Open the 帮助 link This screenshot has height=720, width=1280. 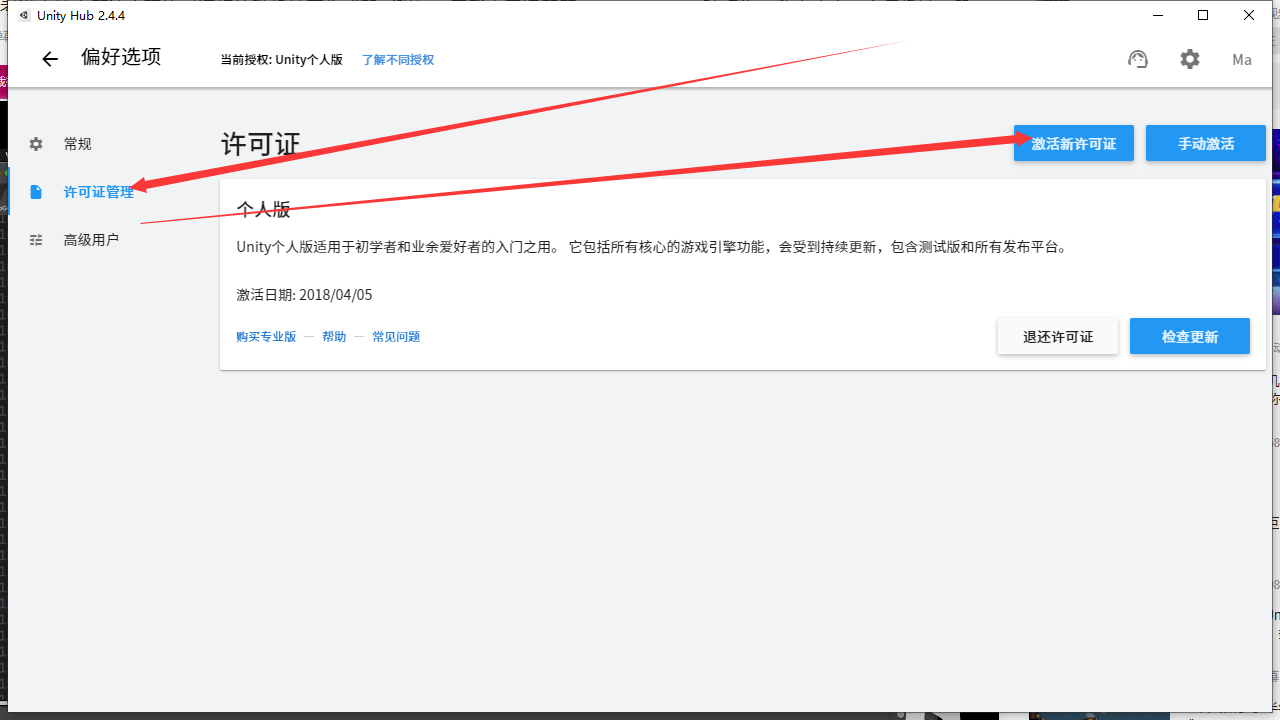[x=334, y=336]
